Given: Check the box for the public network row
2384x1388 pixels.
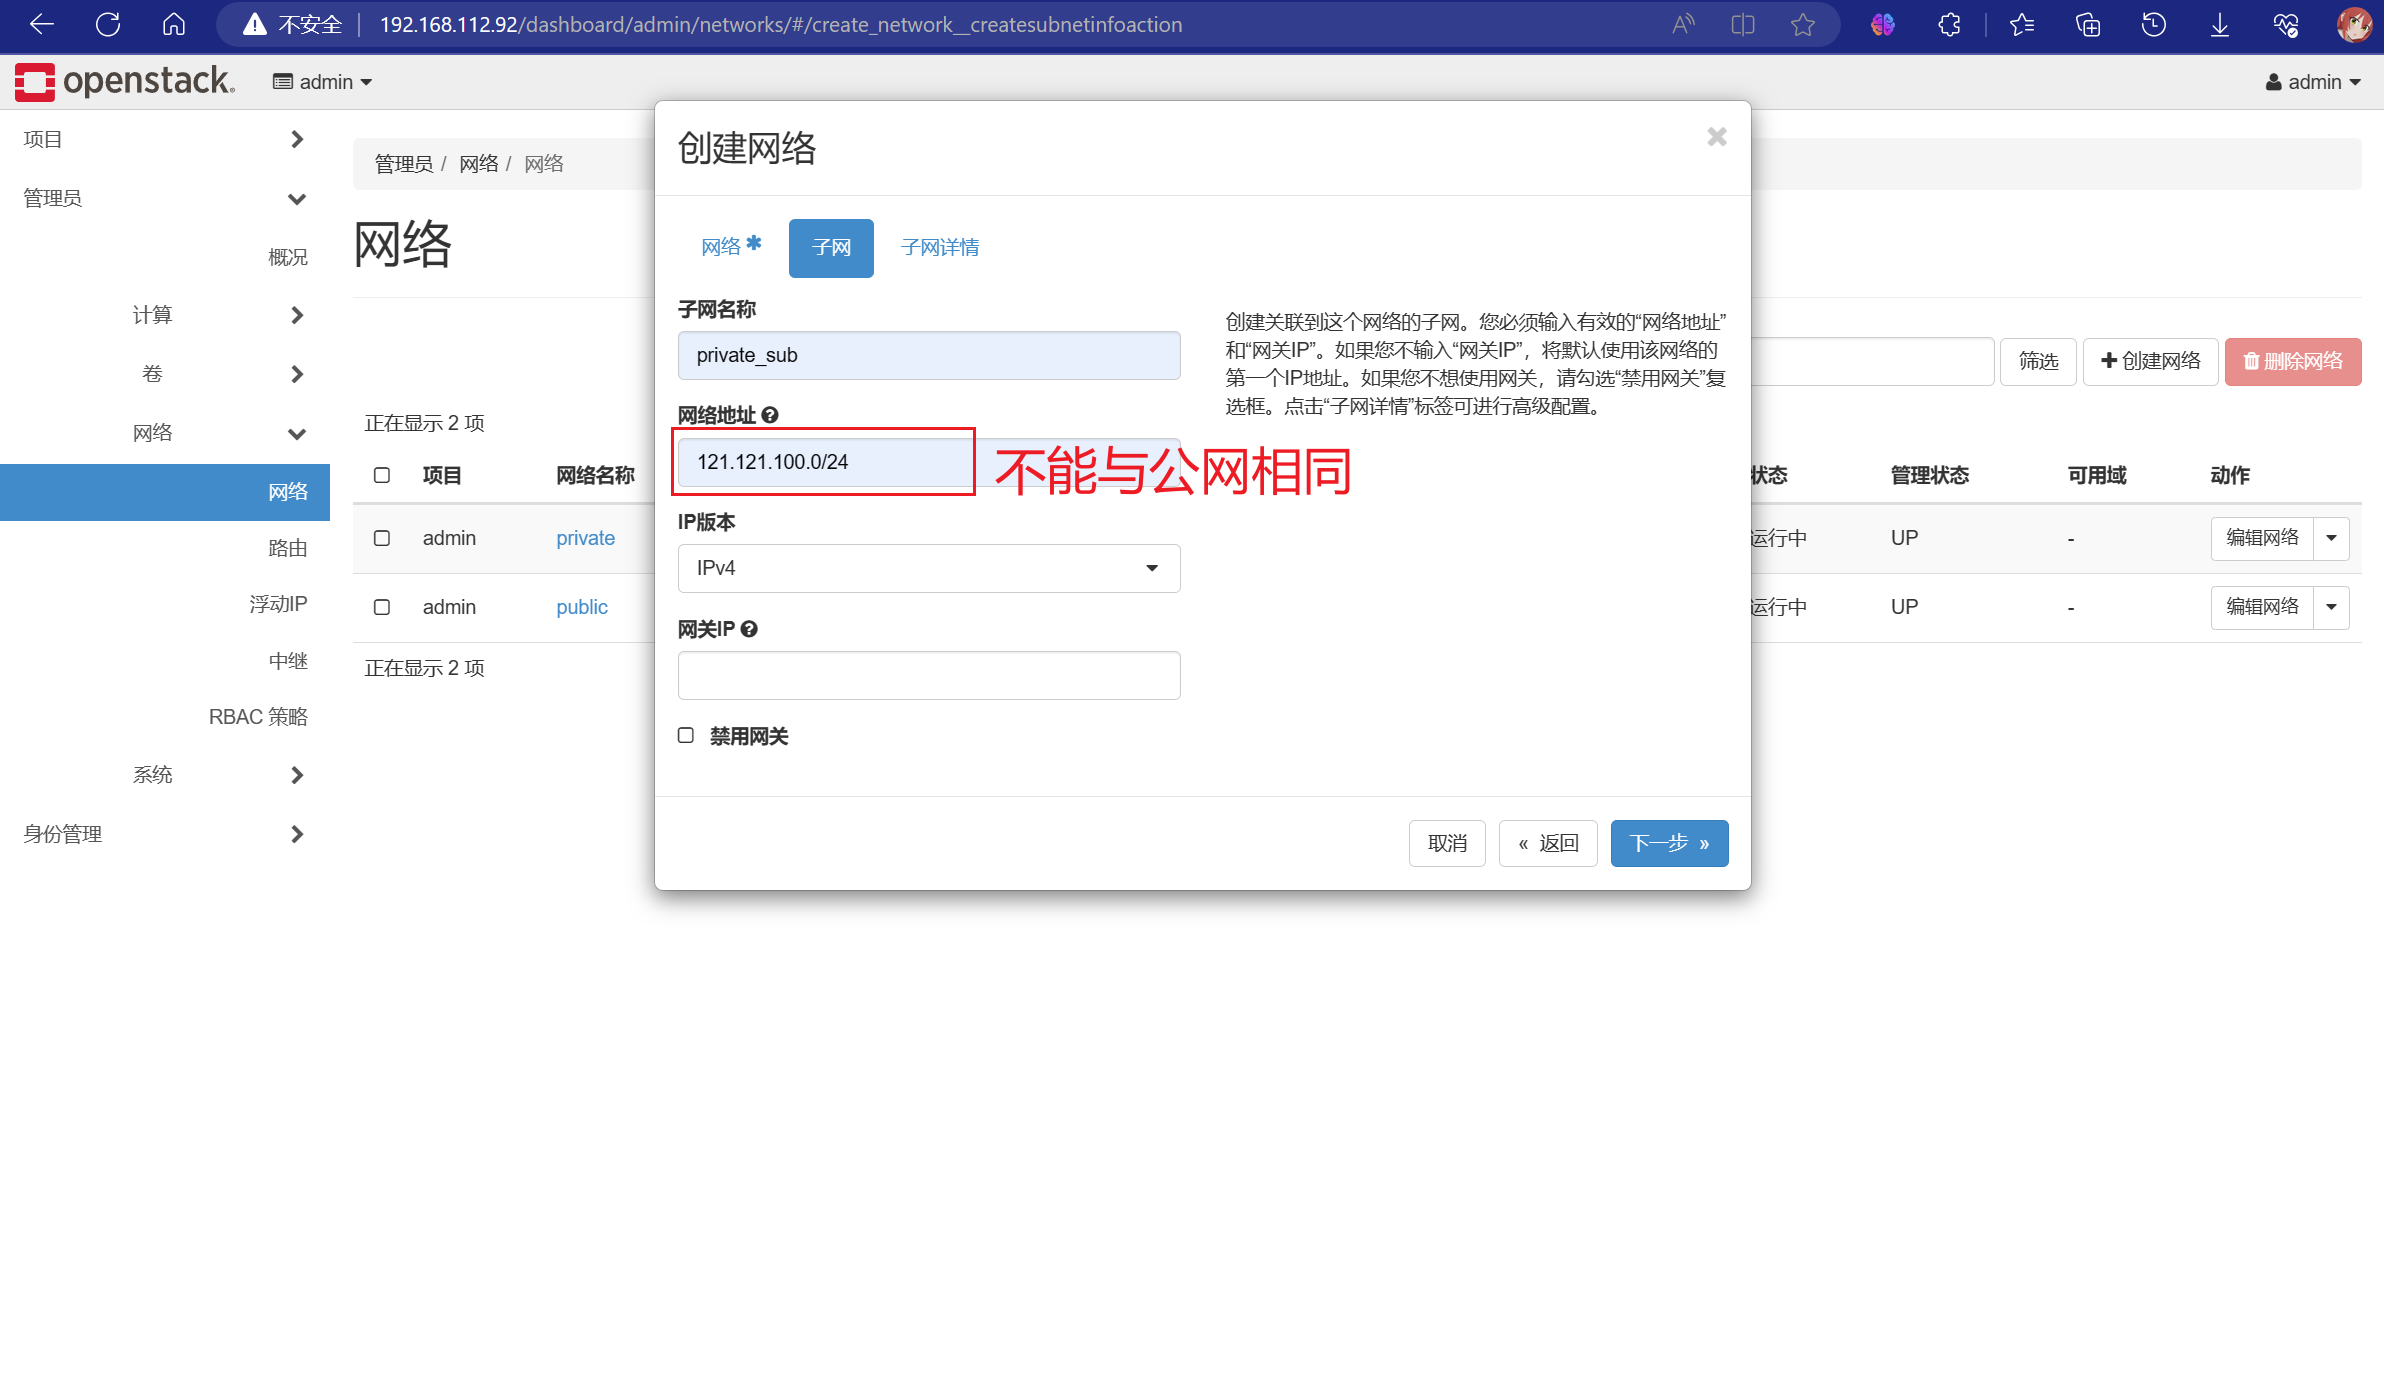Looking at the screenshot, I should pyautogui.click(x=382, y=607).
